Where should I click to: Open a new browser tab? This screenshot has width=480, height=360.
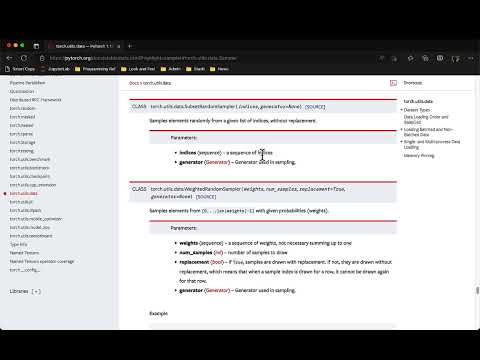[x=130, y=46]
